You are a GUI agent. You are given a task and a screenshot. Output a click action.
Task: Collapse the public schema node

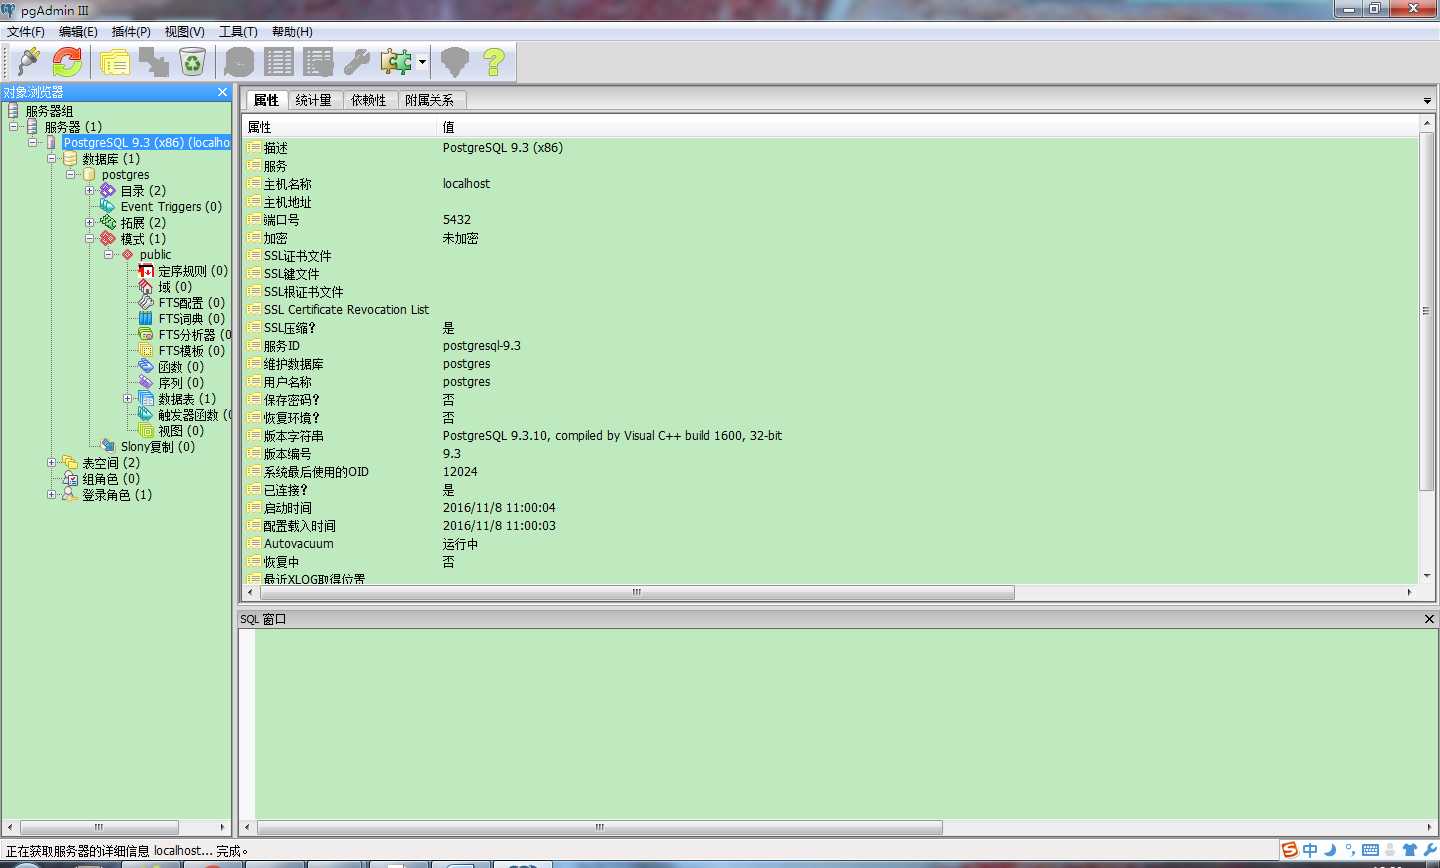109,255
